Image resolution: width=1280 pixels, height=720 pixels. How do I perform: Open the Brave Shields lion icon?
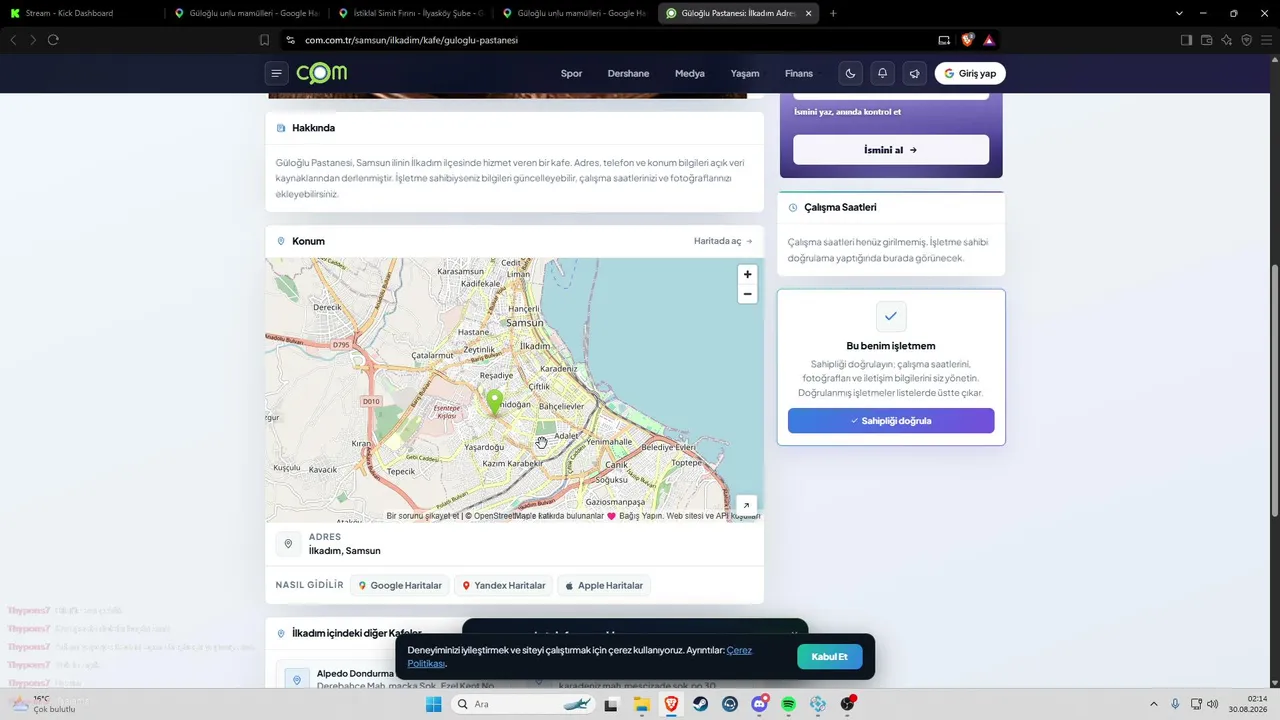pyautogui.click(x=967, y=40)
